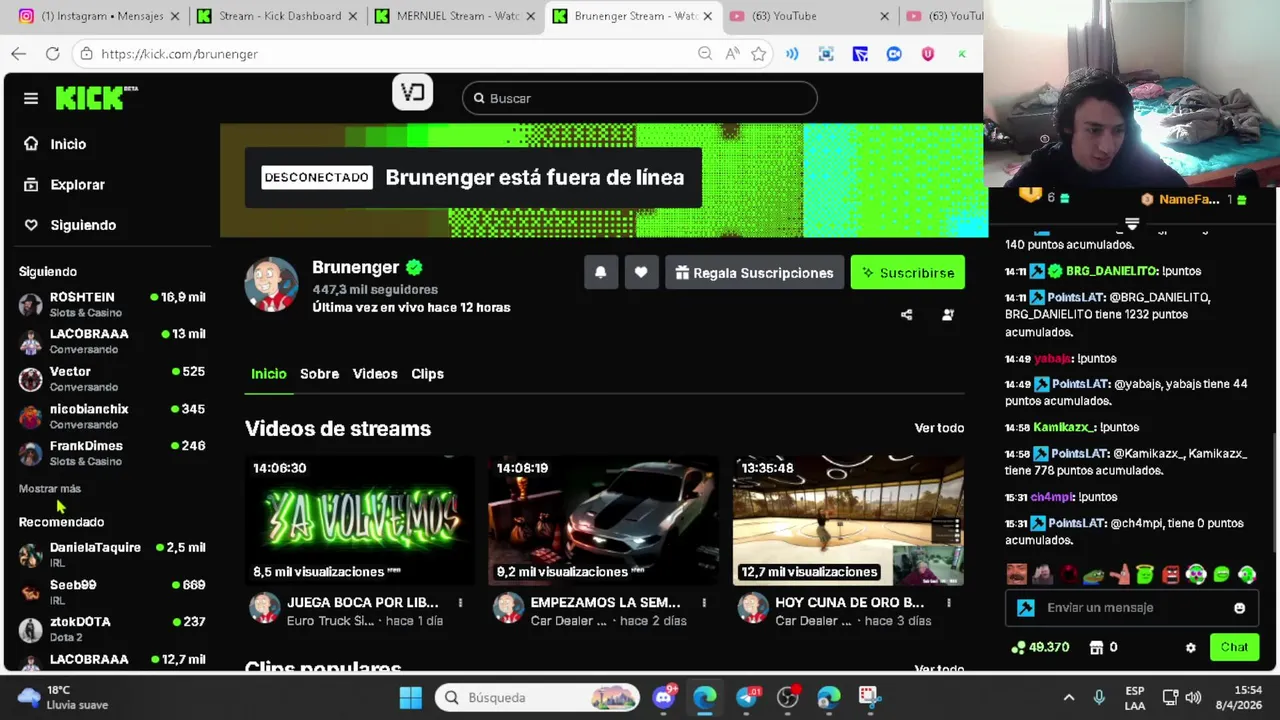Click PointsLAT username in ch4mpi reply
1280x720 pixels.
coord(1079,523)
